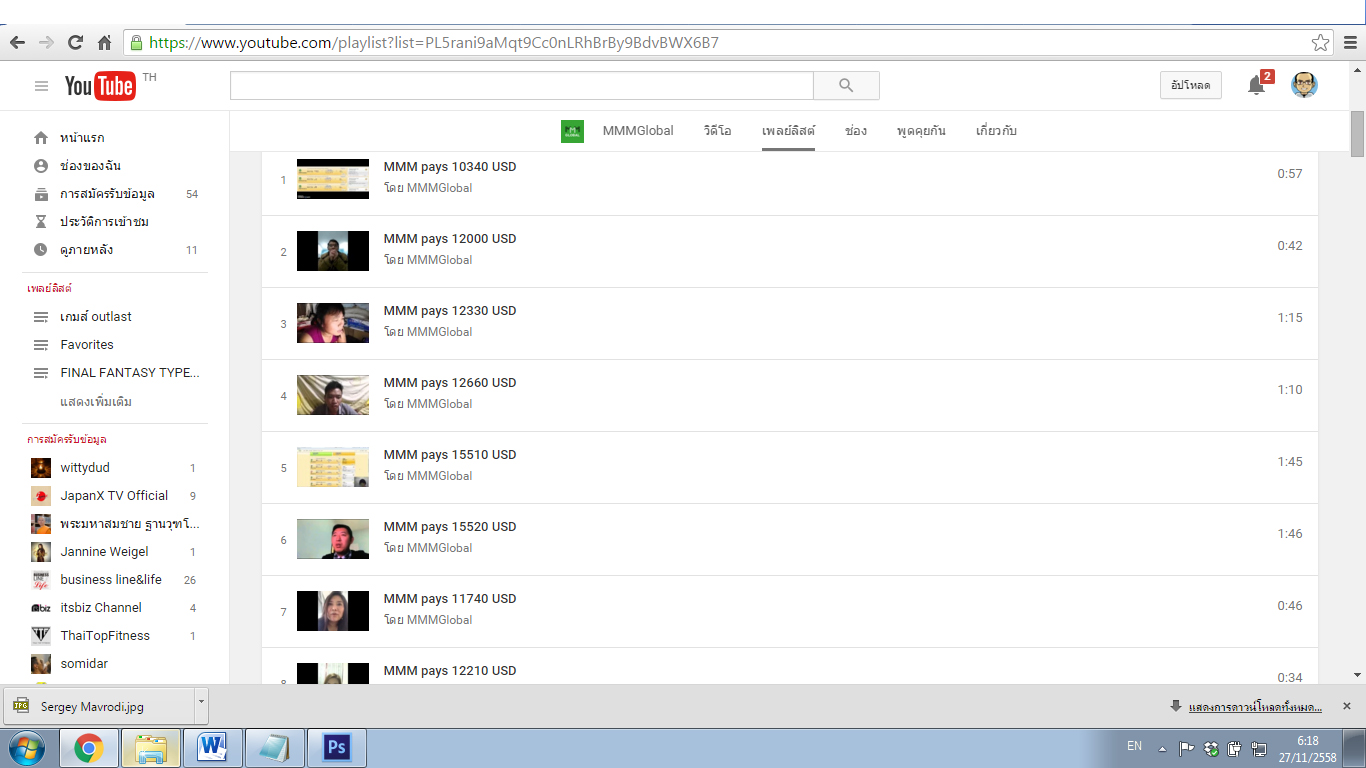Image resolution: width=1366 pixels, height=768 pixels.
Task: Click the JapanX TV Official avatar
Action: pyautogui.click(x=41, y=496)
